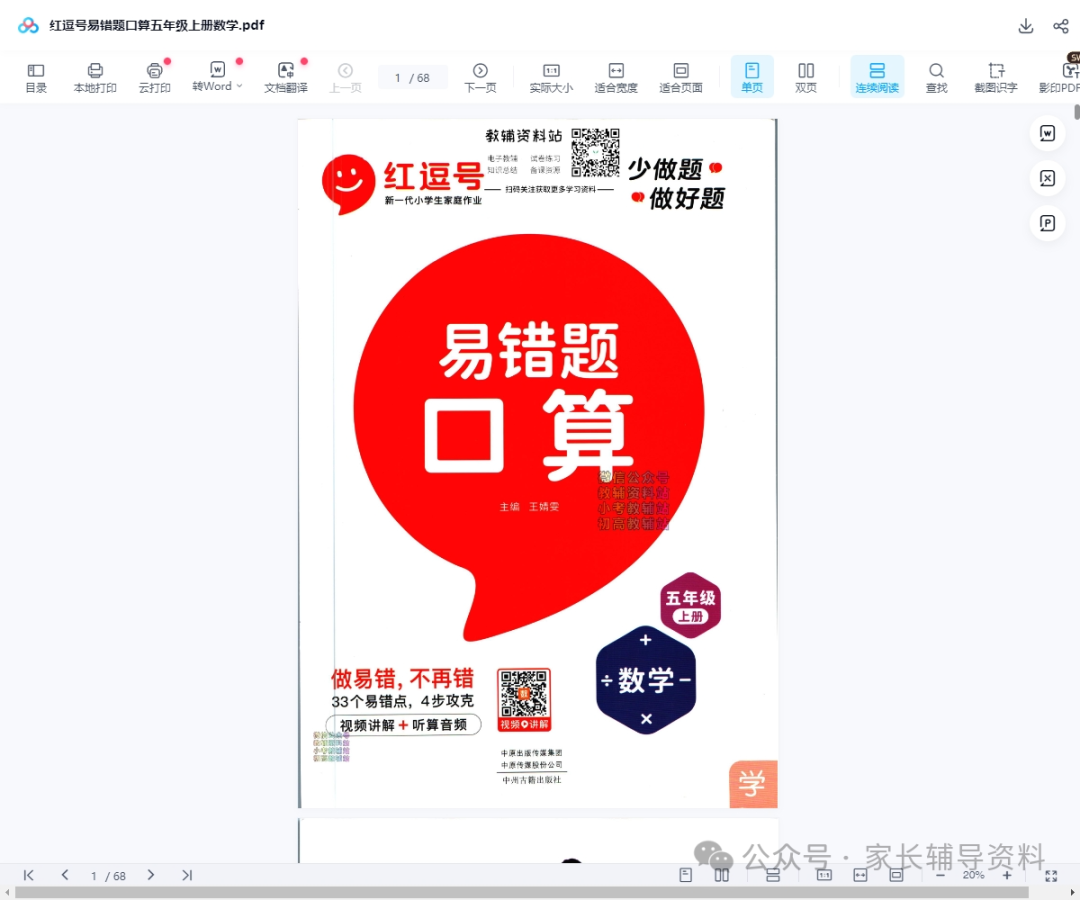Click horizontal scrollbar right arrow
Viewport: 1080px width, 900px height.
coord(1072,893)
